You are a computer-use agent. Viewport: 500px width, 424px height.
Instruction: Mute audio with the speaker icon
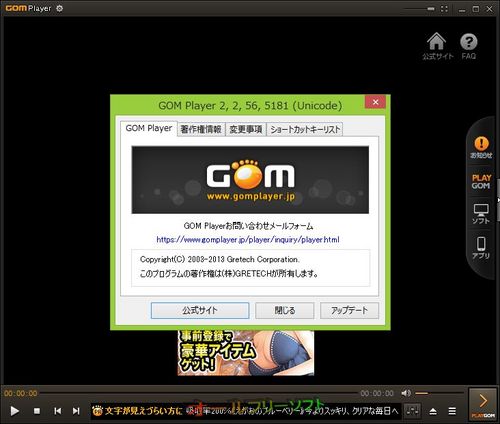(406, 393)
